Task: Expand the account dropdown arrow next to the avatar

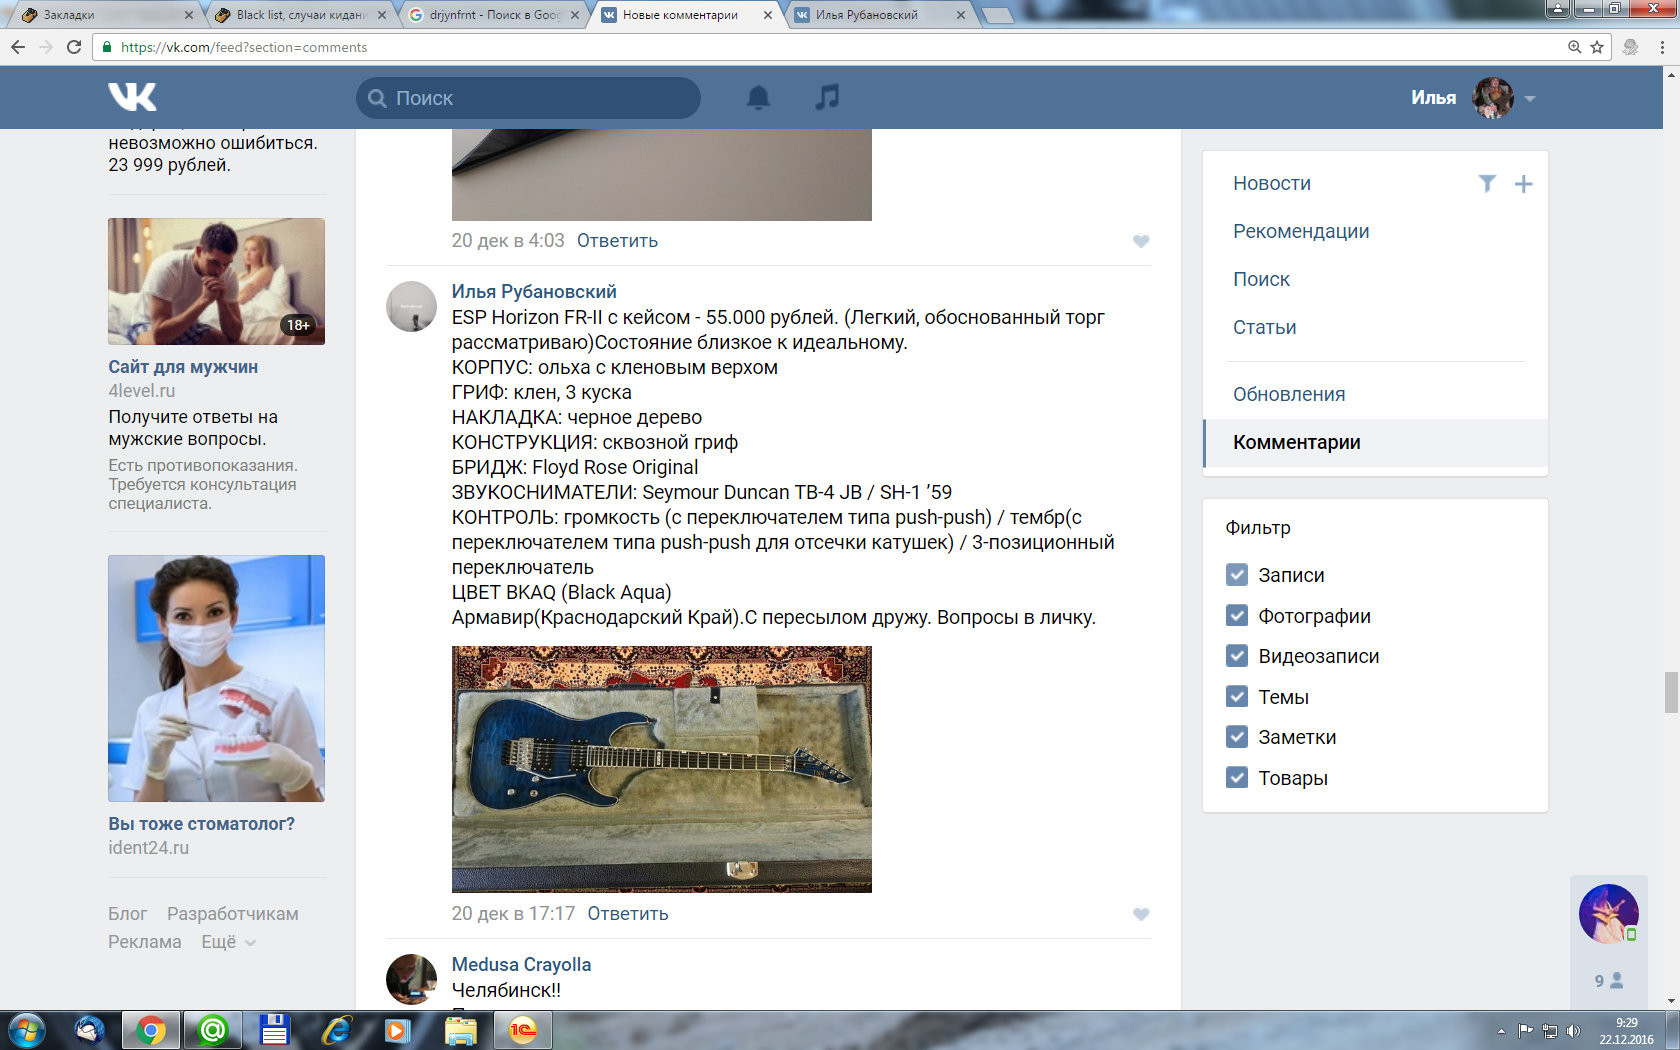Action: 1530,99
